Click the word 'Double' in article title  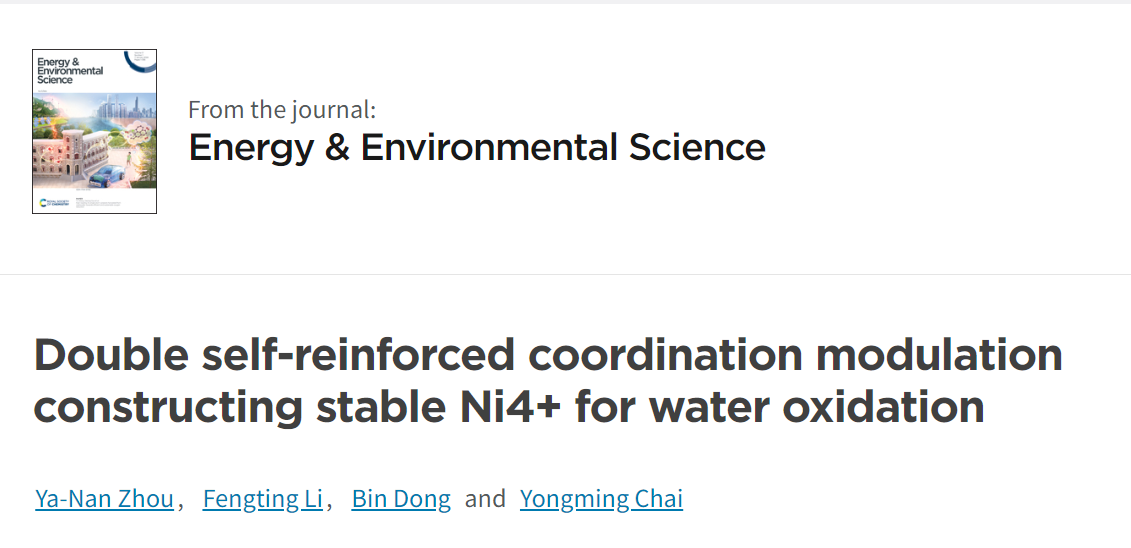[112, 354]
